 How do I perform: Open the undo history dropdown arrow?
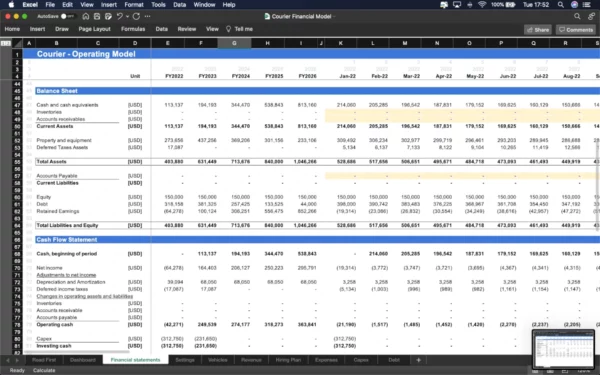(127, 16)
